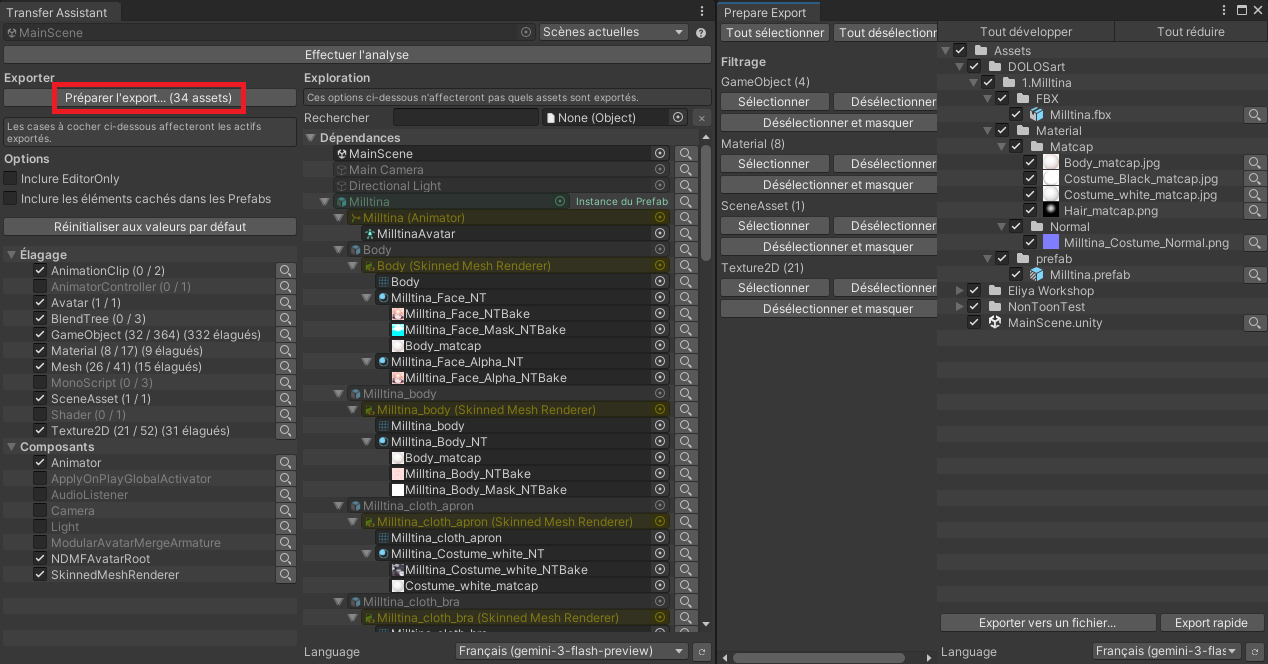Click help question mark icon near Scènes actuelles
The height and width of the screenshot is (664, 1268).
click(701, 33)
